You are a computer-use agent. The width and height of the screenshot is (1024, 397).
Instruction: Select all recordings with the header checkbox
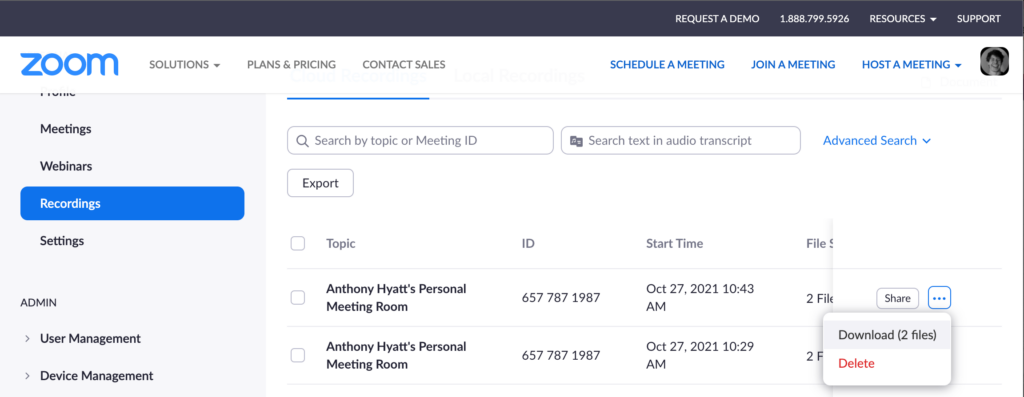pyautogui.click(x=298, y=244)
